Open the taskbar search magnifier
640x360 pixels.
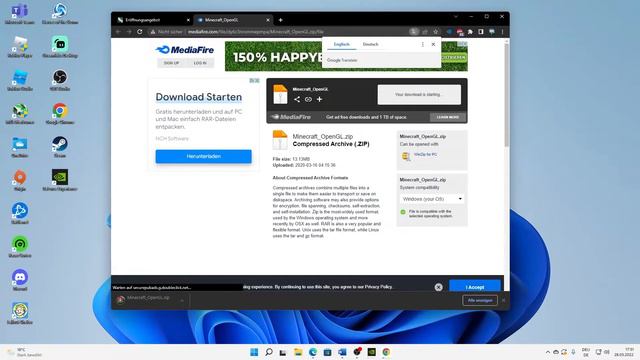coord(269,352)
